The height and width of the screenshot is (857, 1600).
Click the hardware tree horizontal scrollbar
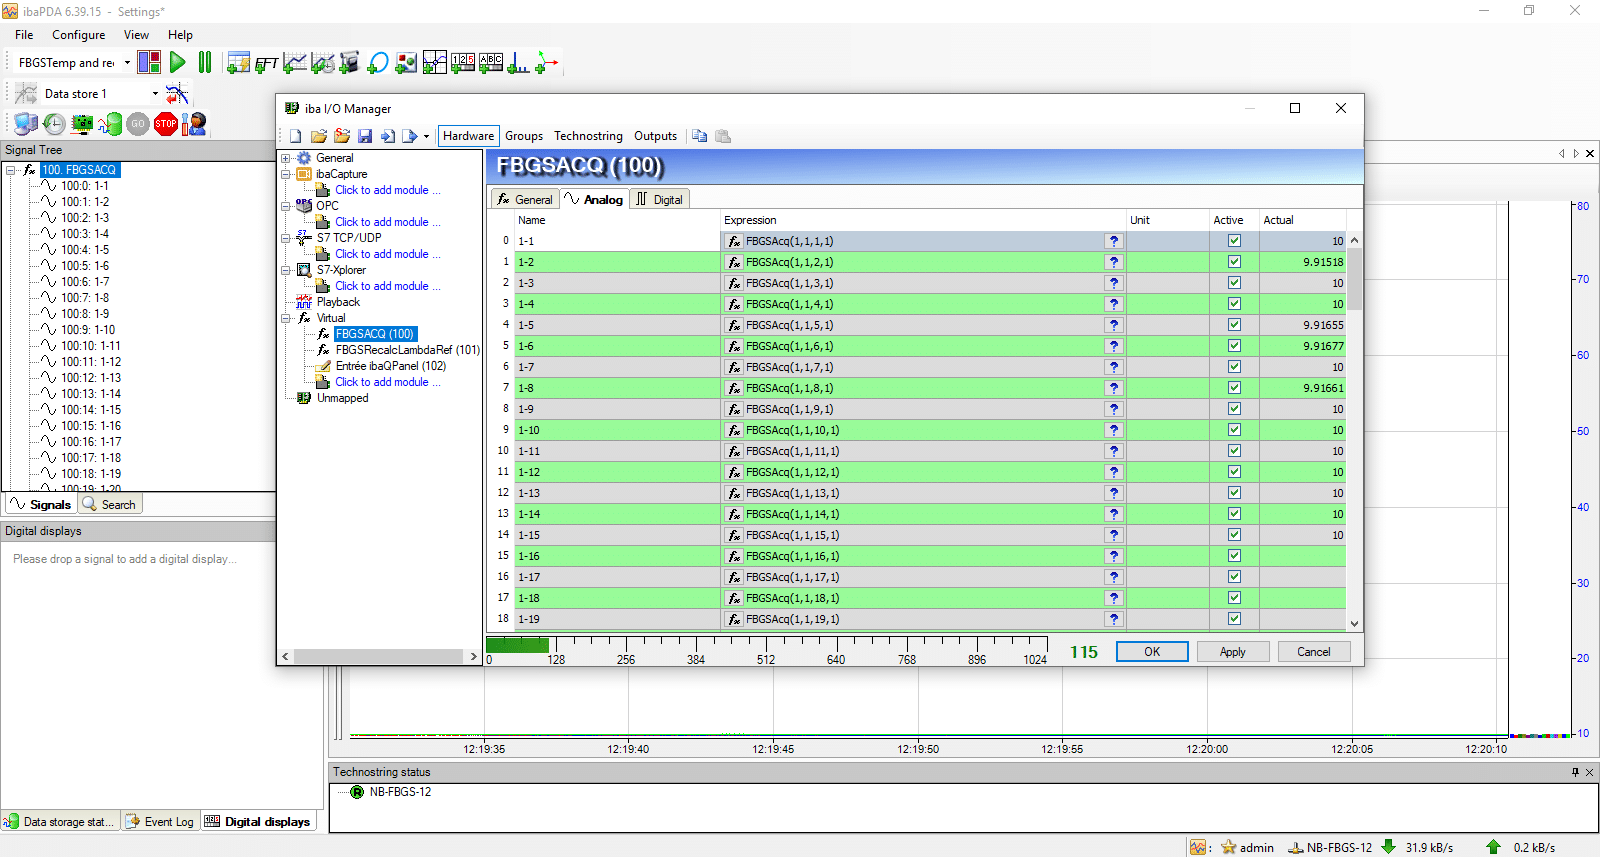click(380, 657)
